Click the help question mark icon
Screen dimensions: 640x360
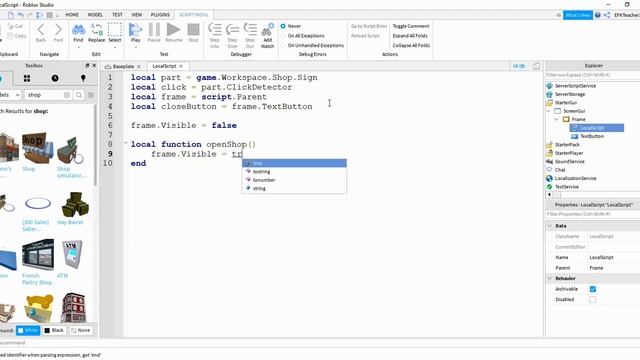(x=598, y=15)
